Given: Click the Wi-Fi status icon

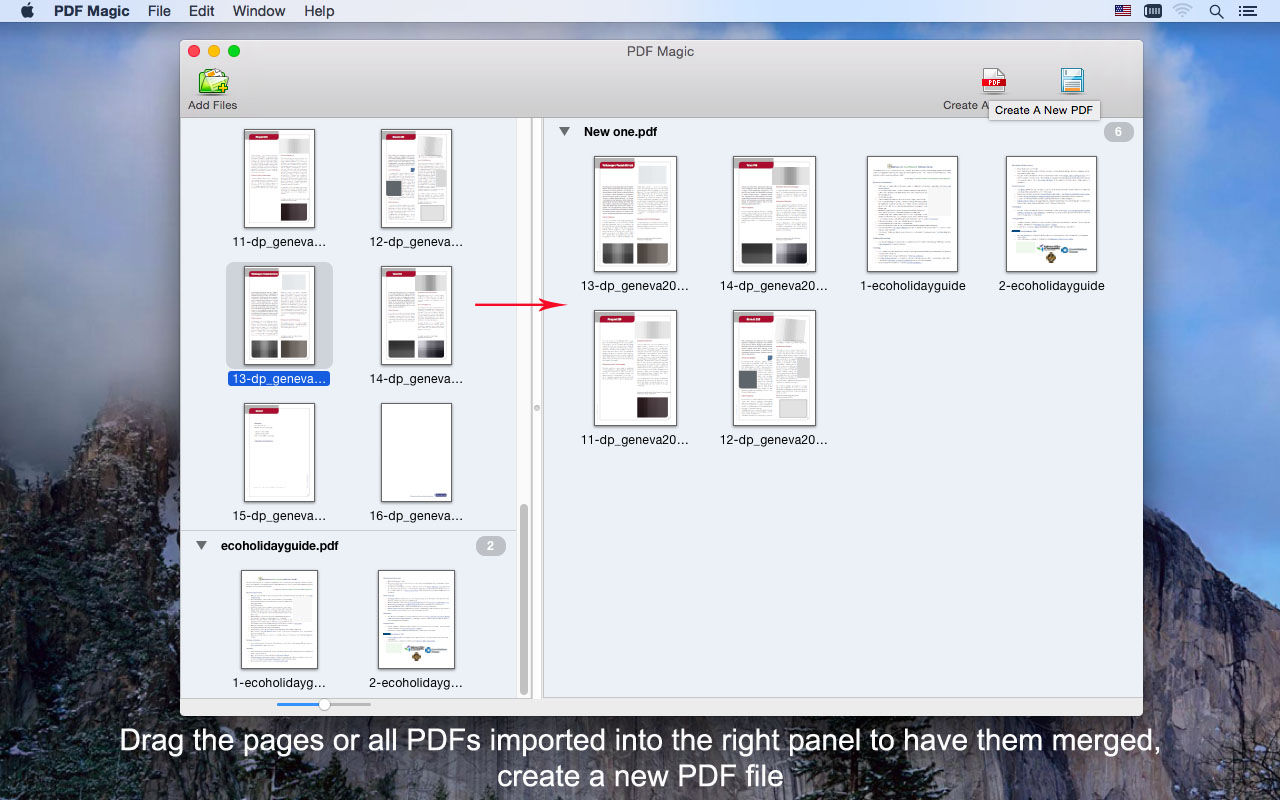Looking at the screenshot, I should [x=1183, y=11].
